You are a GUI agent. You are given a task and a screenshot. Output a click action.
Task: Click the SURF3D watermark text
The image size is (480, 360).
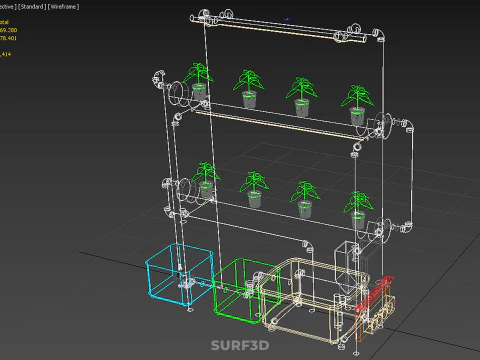tap(240, 345)
